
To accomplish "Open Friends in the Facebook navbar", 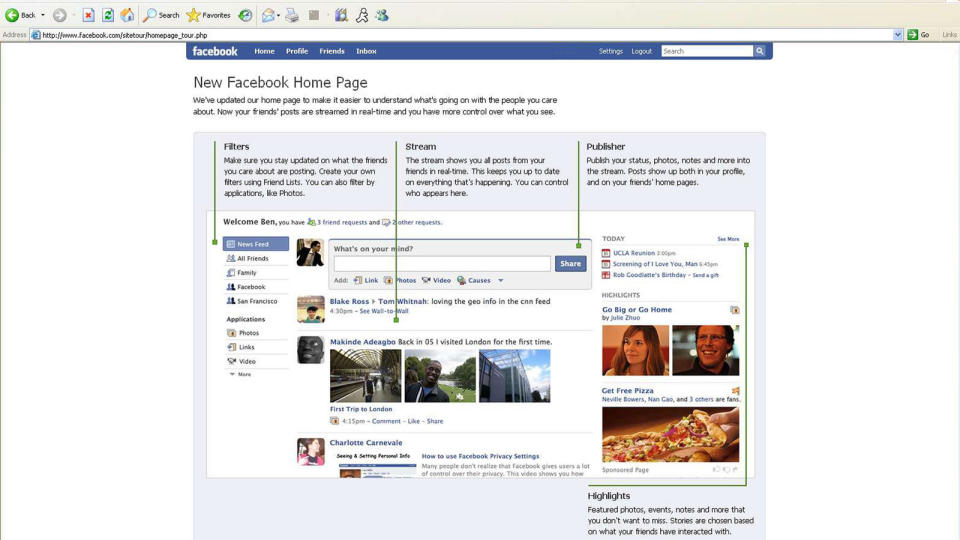I will click(x=332, y=51).
